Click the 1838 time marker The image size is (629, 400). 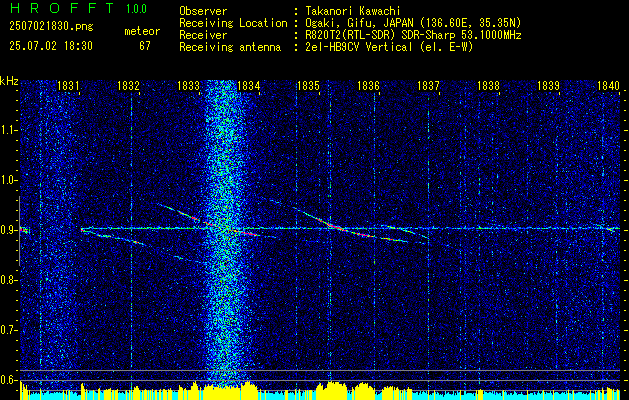tap(488, 85)
